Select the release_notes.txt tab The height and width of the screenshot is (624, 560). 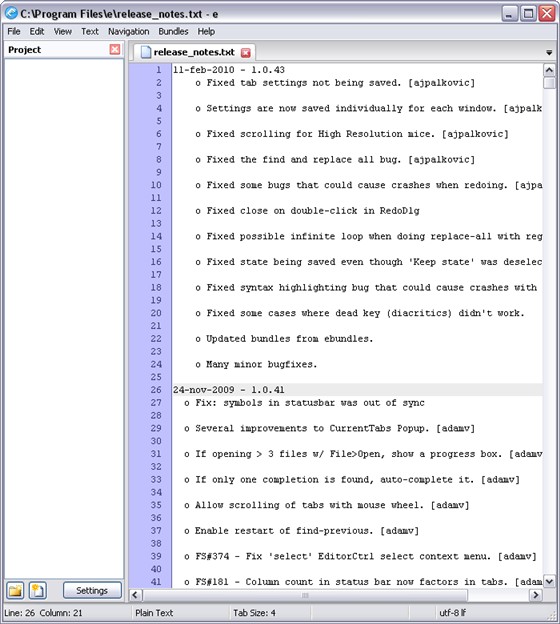click(x=194, y=52)
